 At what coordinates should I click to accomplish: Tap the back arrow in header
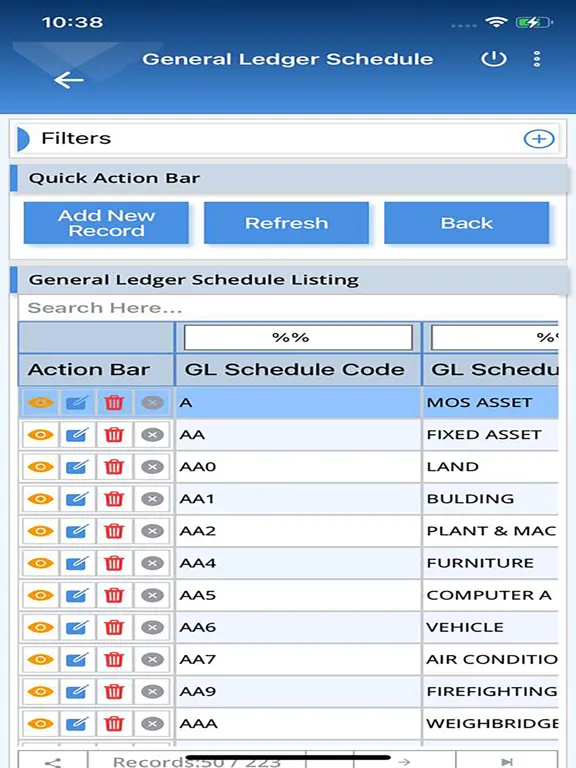(69, 80)
